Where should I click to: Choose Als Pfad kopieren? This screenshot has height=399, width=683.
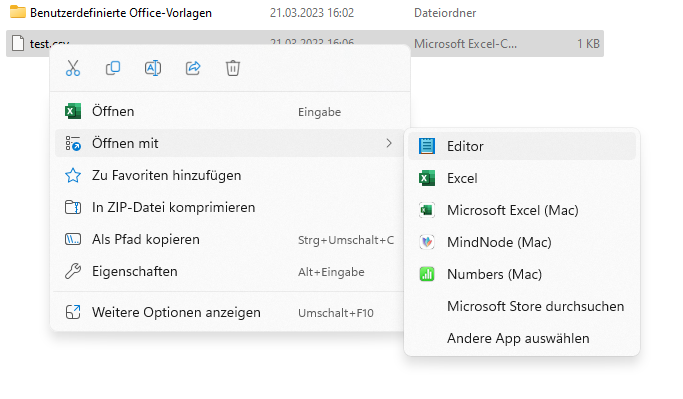coord(230,240)
